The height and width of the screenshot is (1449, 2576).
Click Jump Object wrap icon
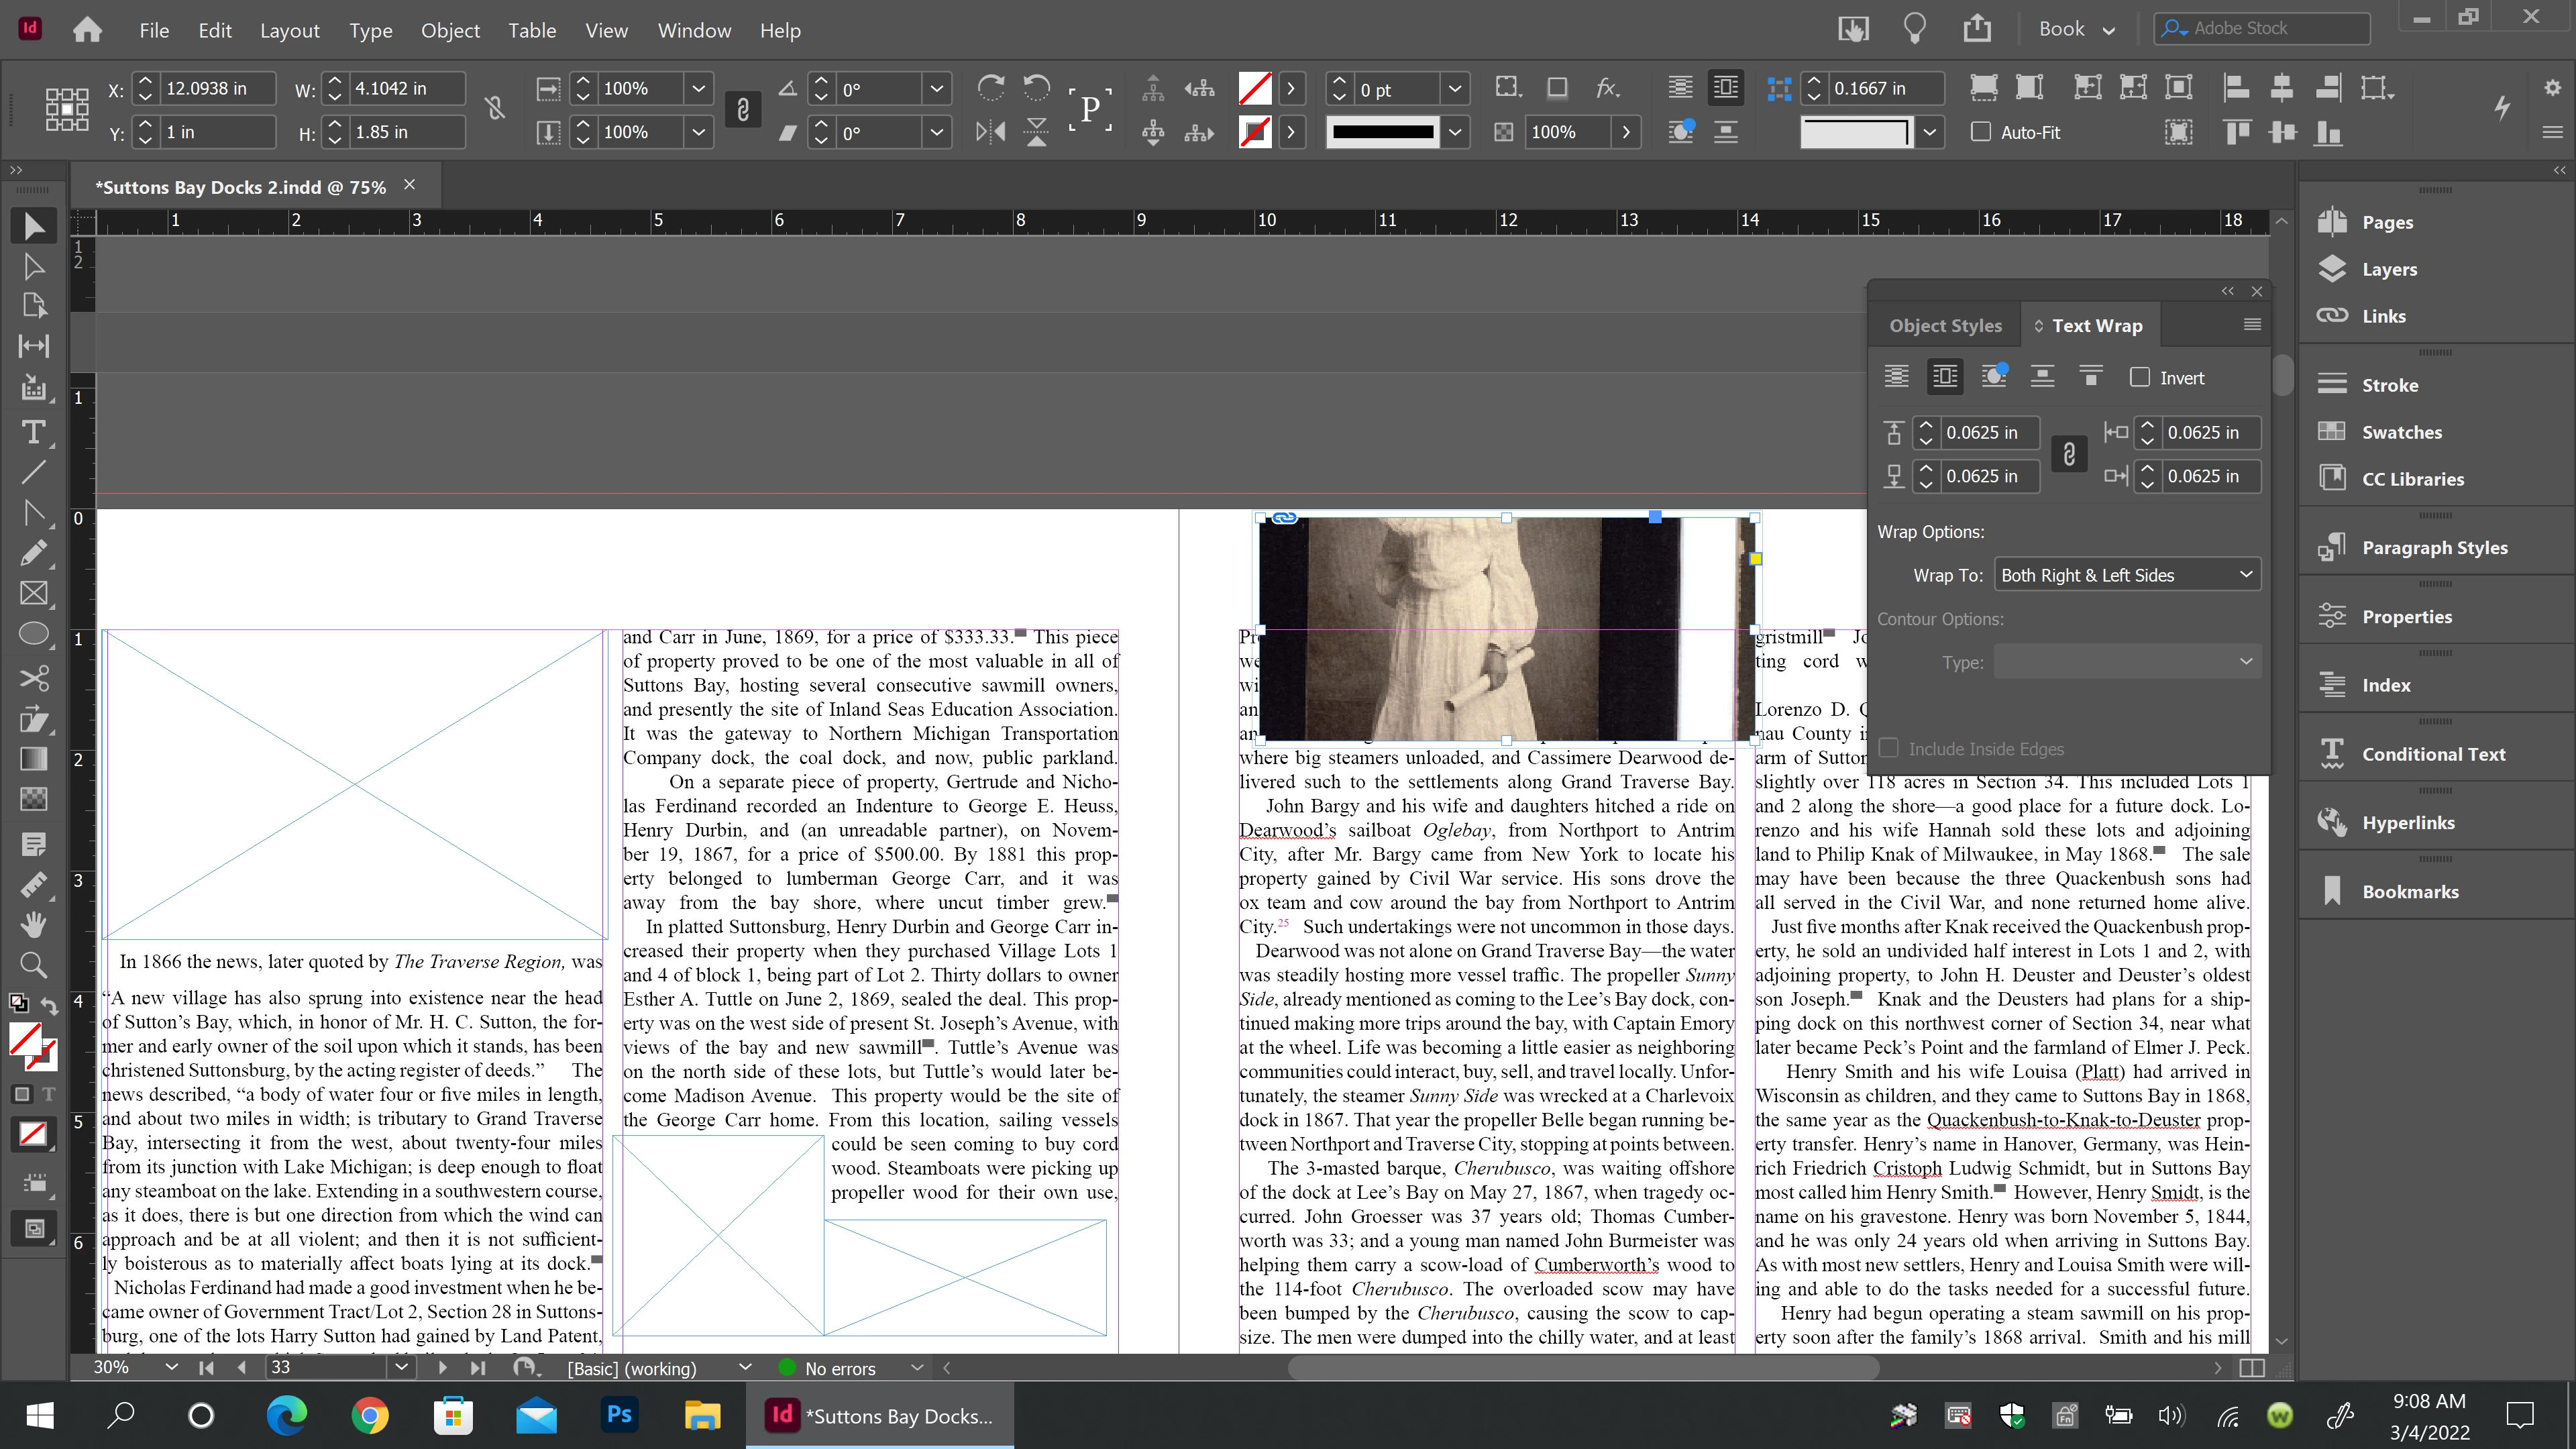coord(2042,377)
